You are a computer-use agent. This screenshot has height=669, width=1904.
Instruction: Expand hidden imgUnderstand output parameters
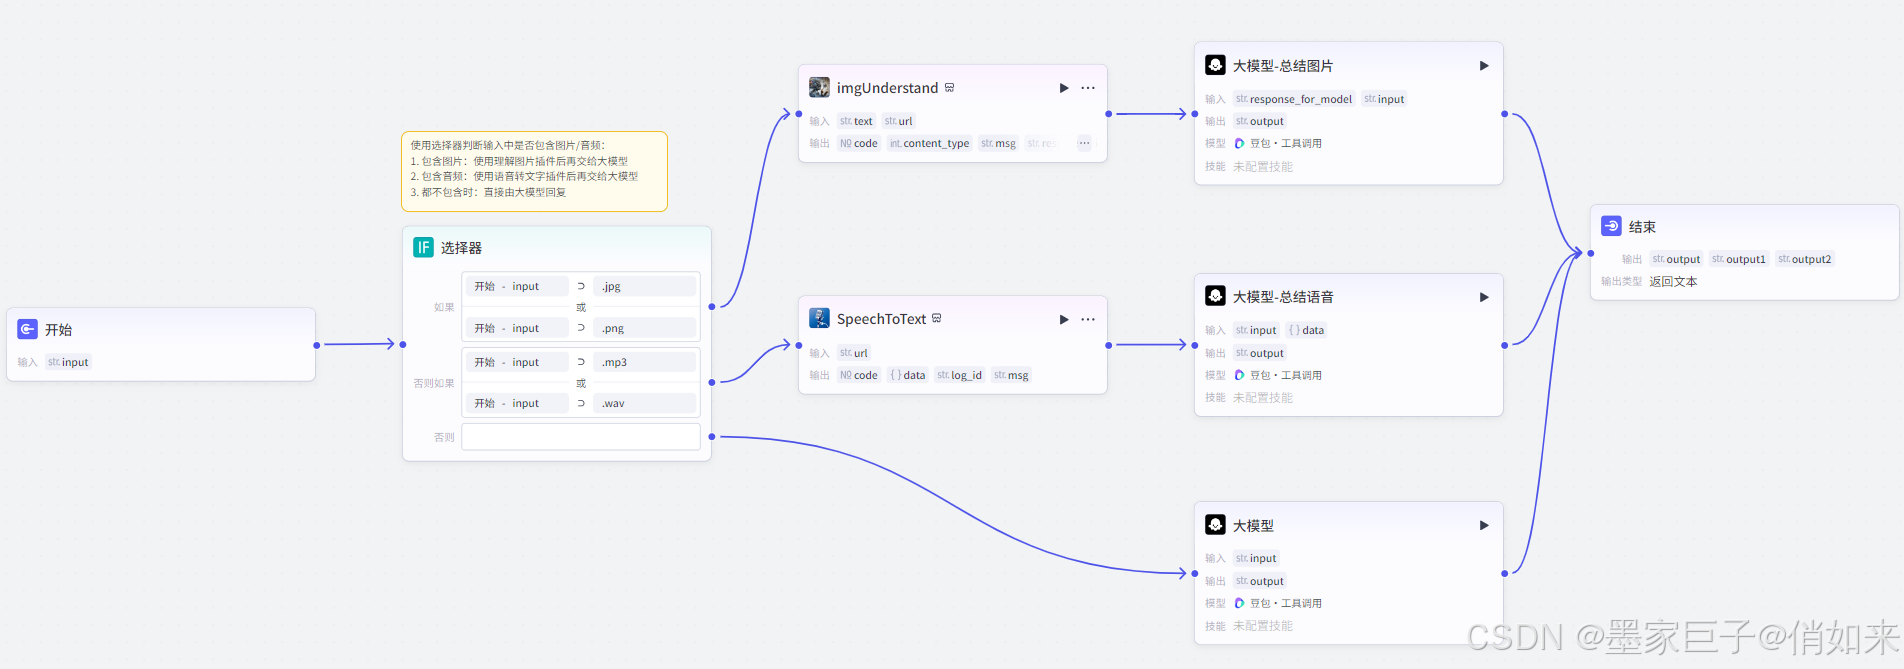click(1084, 143)
